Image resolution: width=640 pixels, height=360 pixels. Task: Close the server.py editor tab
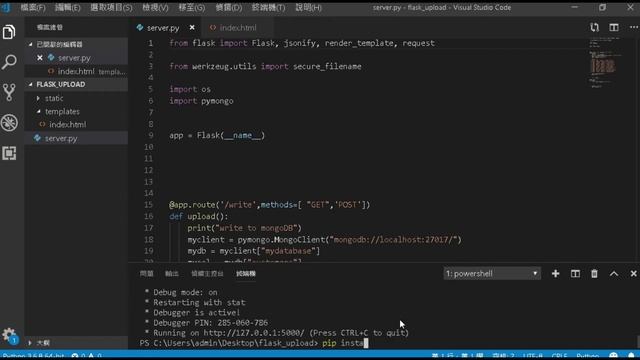coord(192,27)
